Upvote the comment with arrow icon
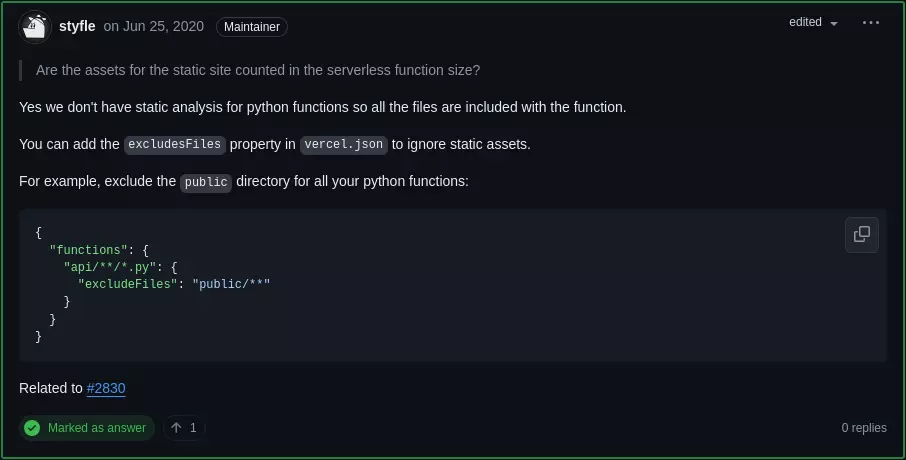Viewport: 906px width, 460px height. pos(177,428)
